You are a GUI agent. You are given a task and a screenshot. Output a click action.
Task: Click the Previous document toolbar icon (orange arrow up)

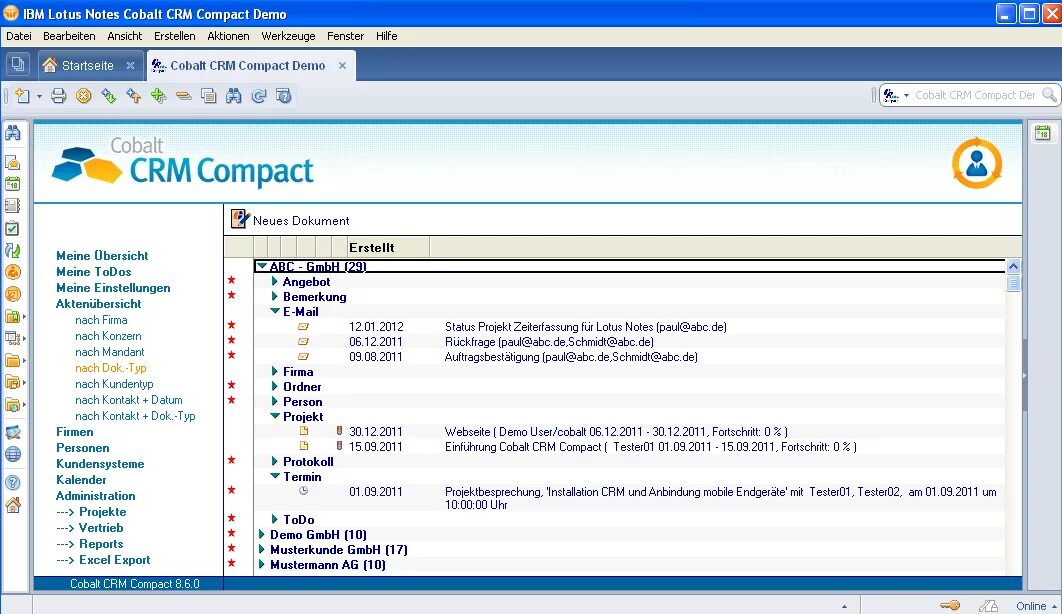coord(133,96)
